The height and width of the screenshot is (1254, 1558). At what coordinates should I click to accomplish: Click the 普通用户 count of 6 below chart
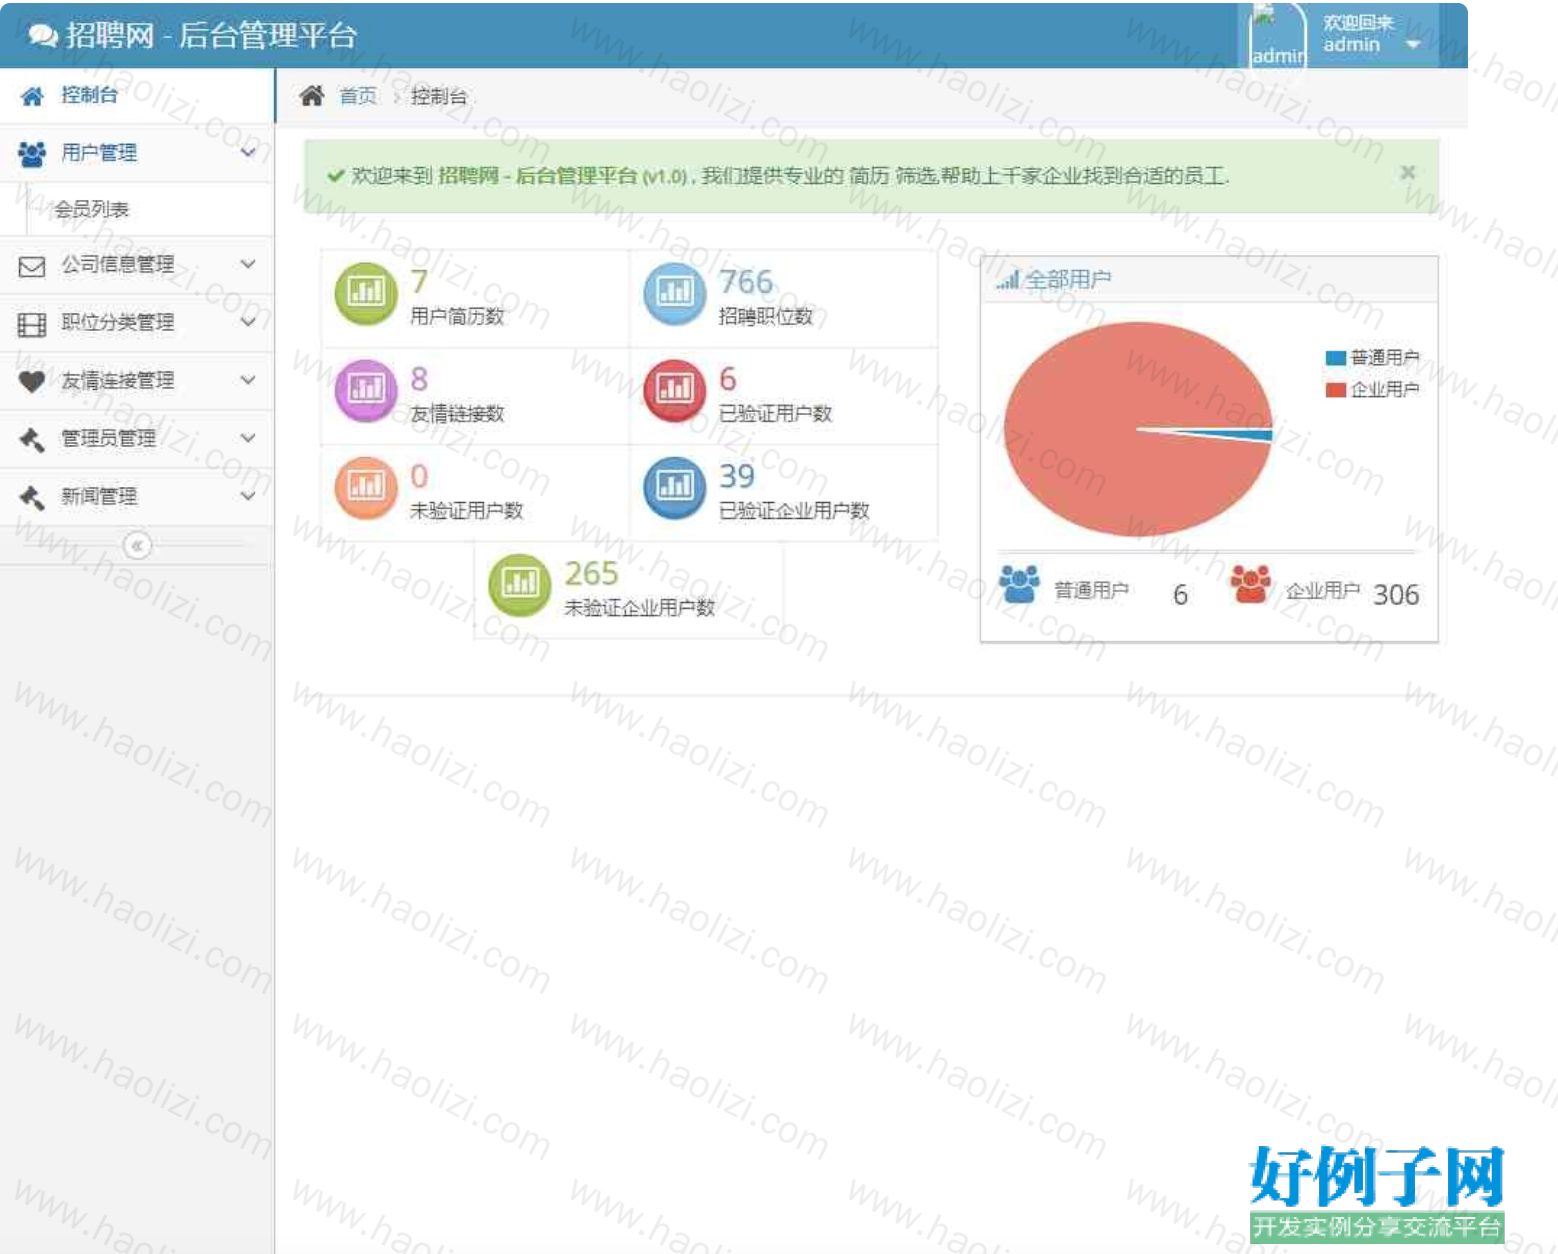[x=1180, y=595]
